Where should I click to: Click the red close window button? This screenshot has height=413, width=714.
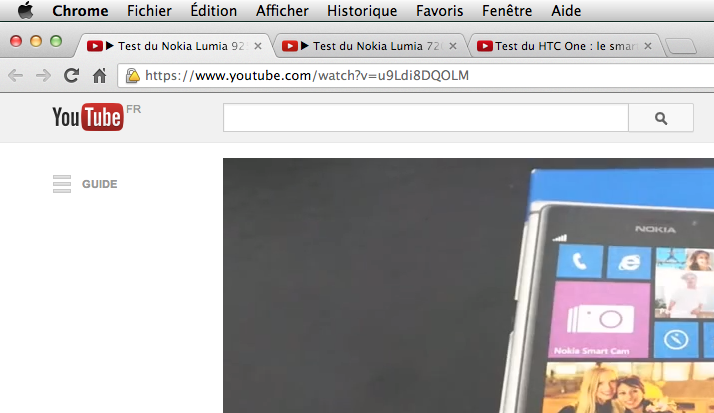point(16,41)
